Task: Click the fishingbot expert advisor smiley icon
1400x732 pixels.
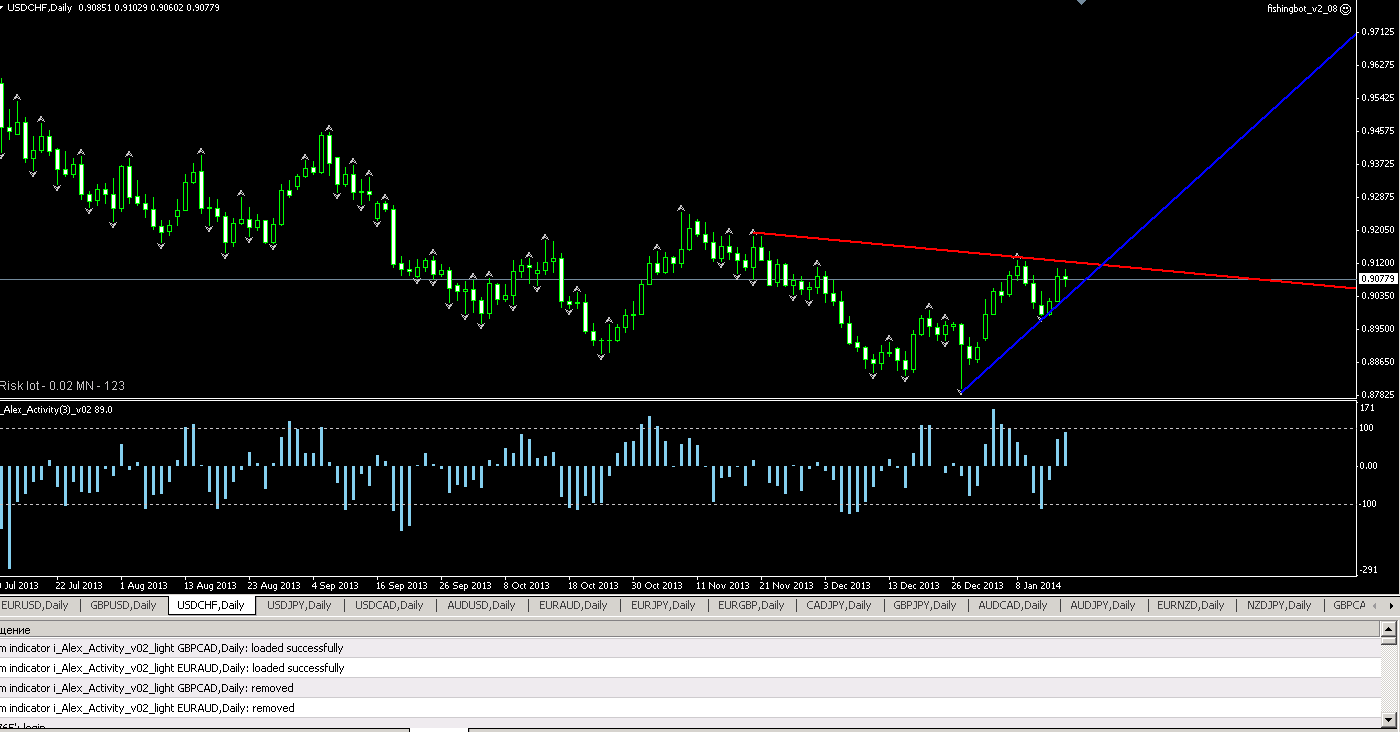Action: (1346, 8)
